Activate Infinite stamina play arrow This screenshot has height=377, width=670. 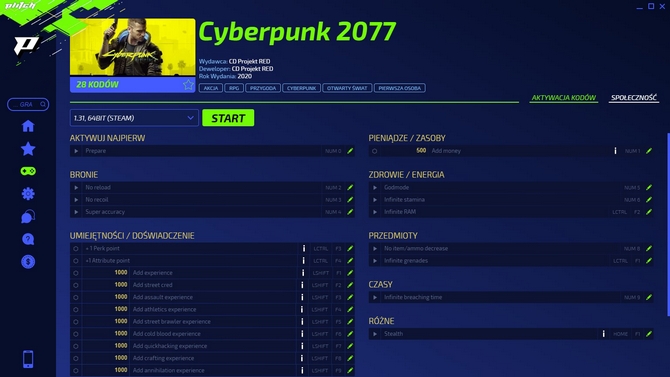375,200
